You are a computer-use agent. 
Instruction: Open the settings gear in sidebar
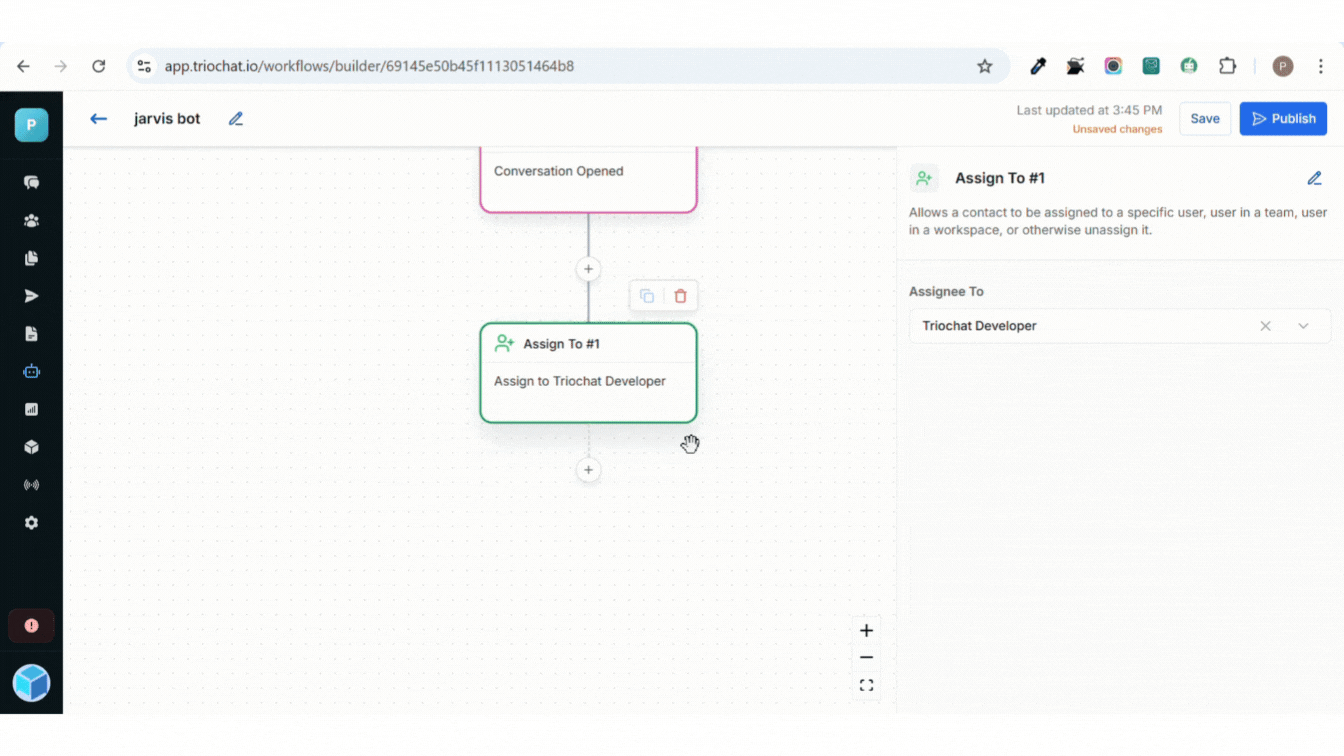point(31,523)
